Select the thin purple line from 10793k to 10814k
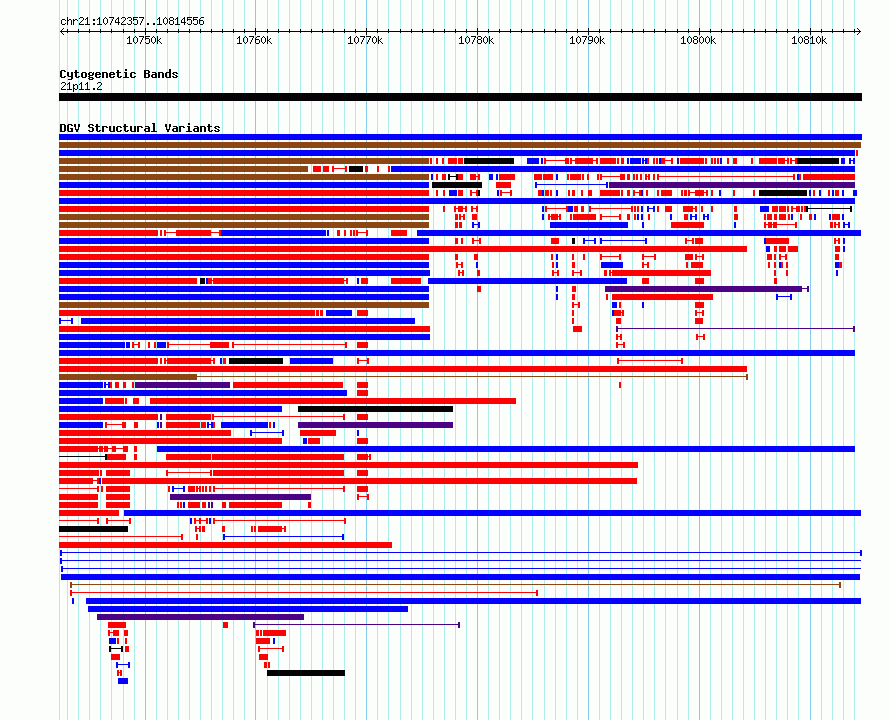This screenshot has height=720, width=890. 736,329
